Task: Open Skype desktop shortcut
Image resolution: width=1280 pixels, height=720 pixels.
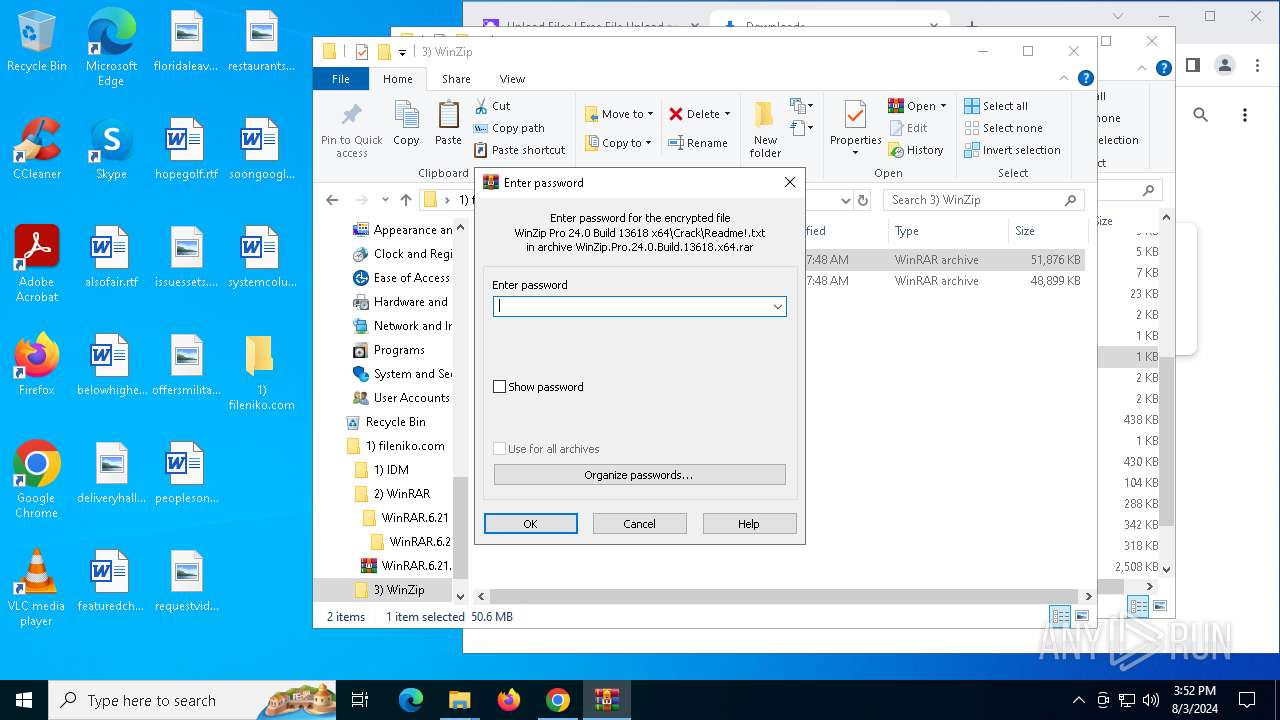Action: (x=111, y=149)
